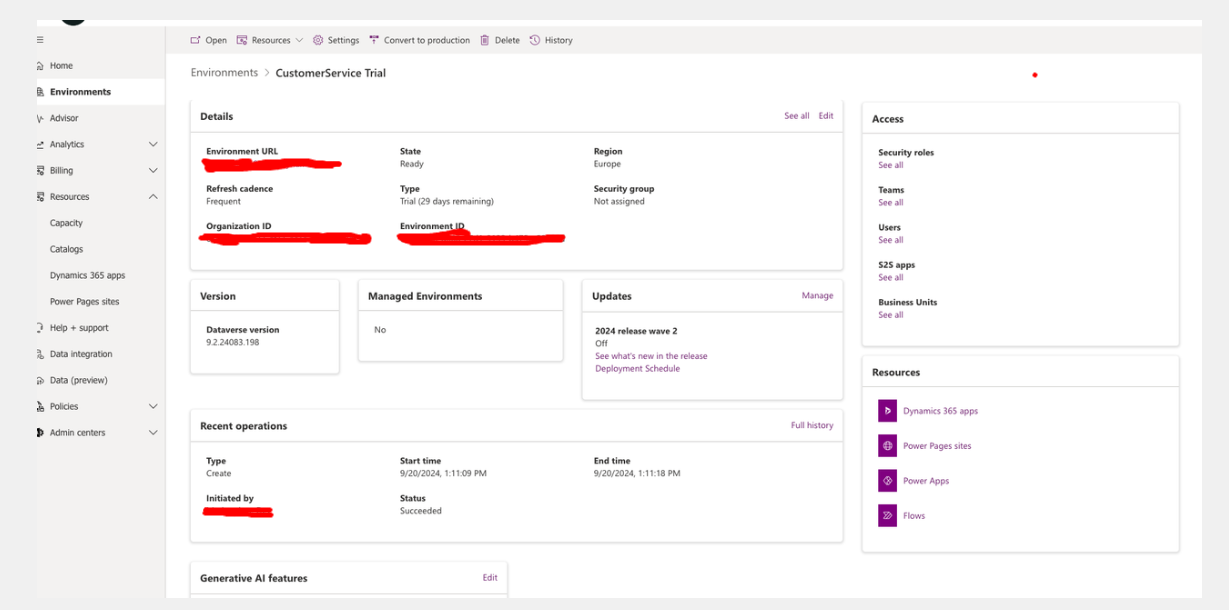
Task: Click the History clock icon
Action: point(535,40)
